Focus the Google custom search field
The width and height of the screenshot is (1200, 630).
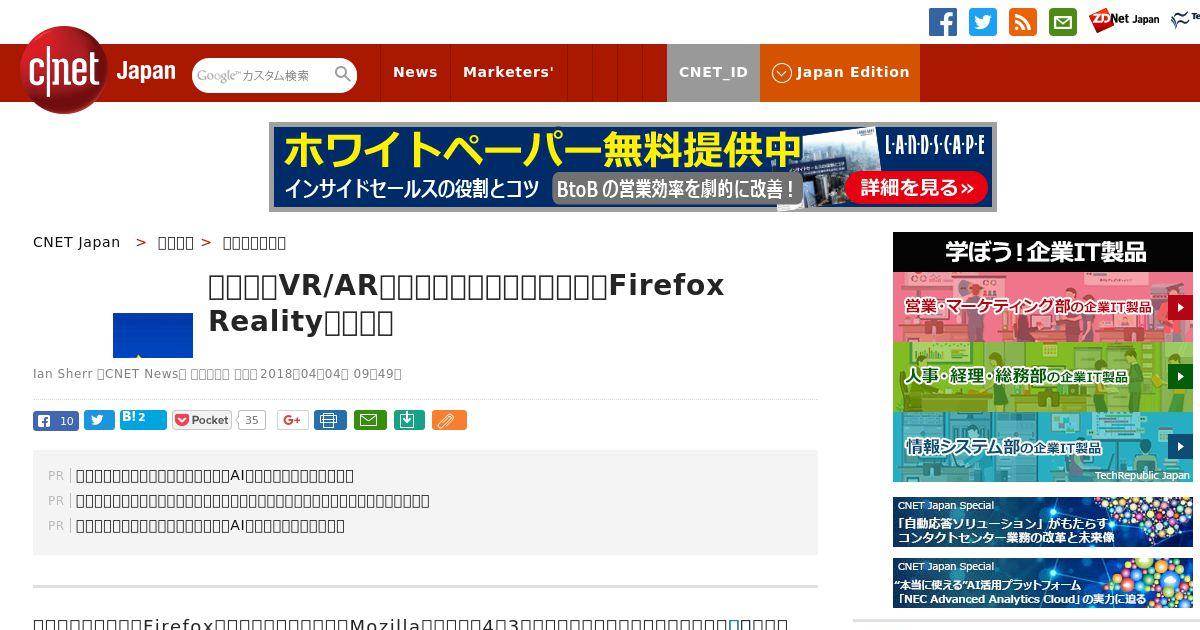tap(262, 75)
